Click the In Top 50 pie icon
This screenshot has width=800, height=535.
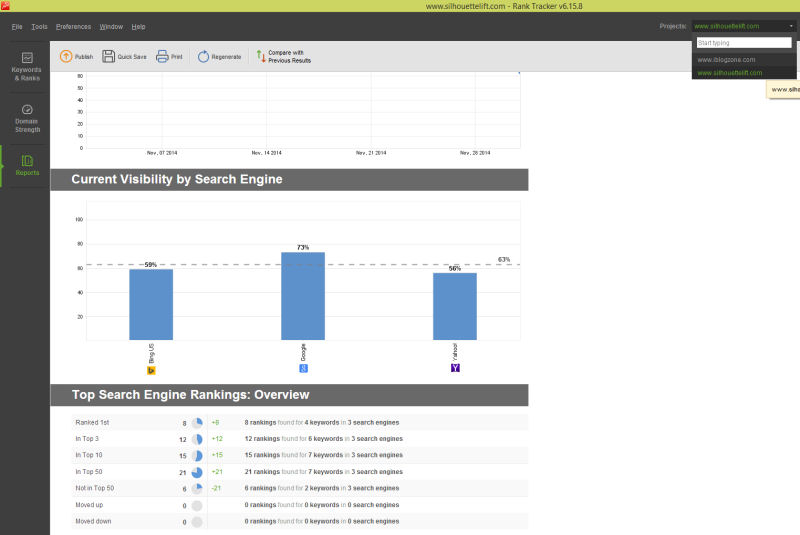coord(197,472)
